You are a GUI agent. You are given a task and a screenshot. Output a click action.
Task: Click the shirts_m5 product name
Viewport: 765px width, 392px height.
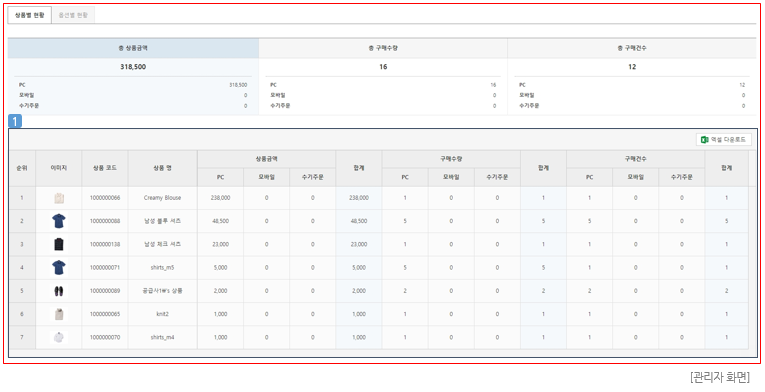point(162,268)
